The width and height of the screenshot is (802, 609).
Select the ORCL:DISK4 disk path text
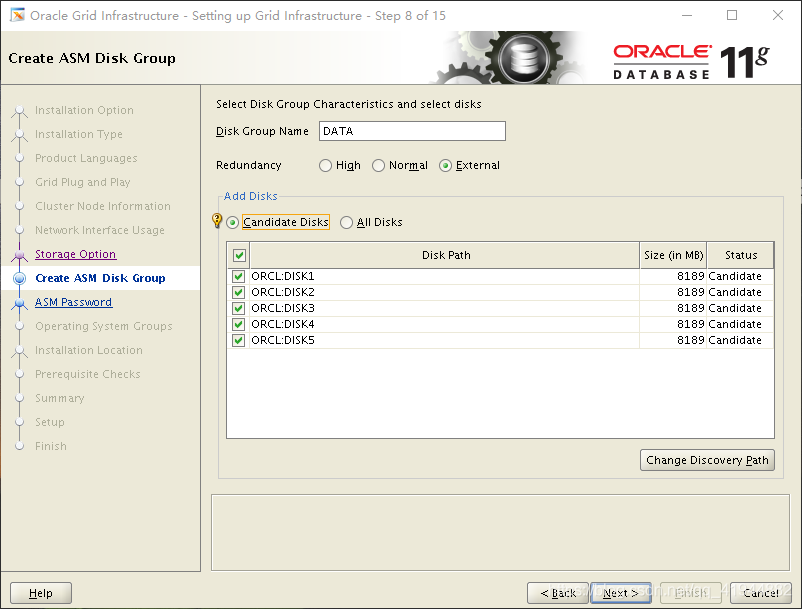coord(283,324)
